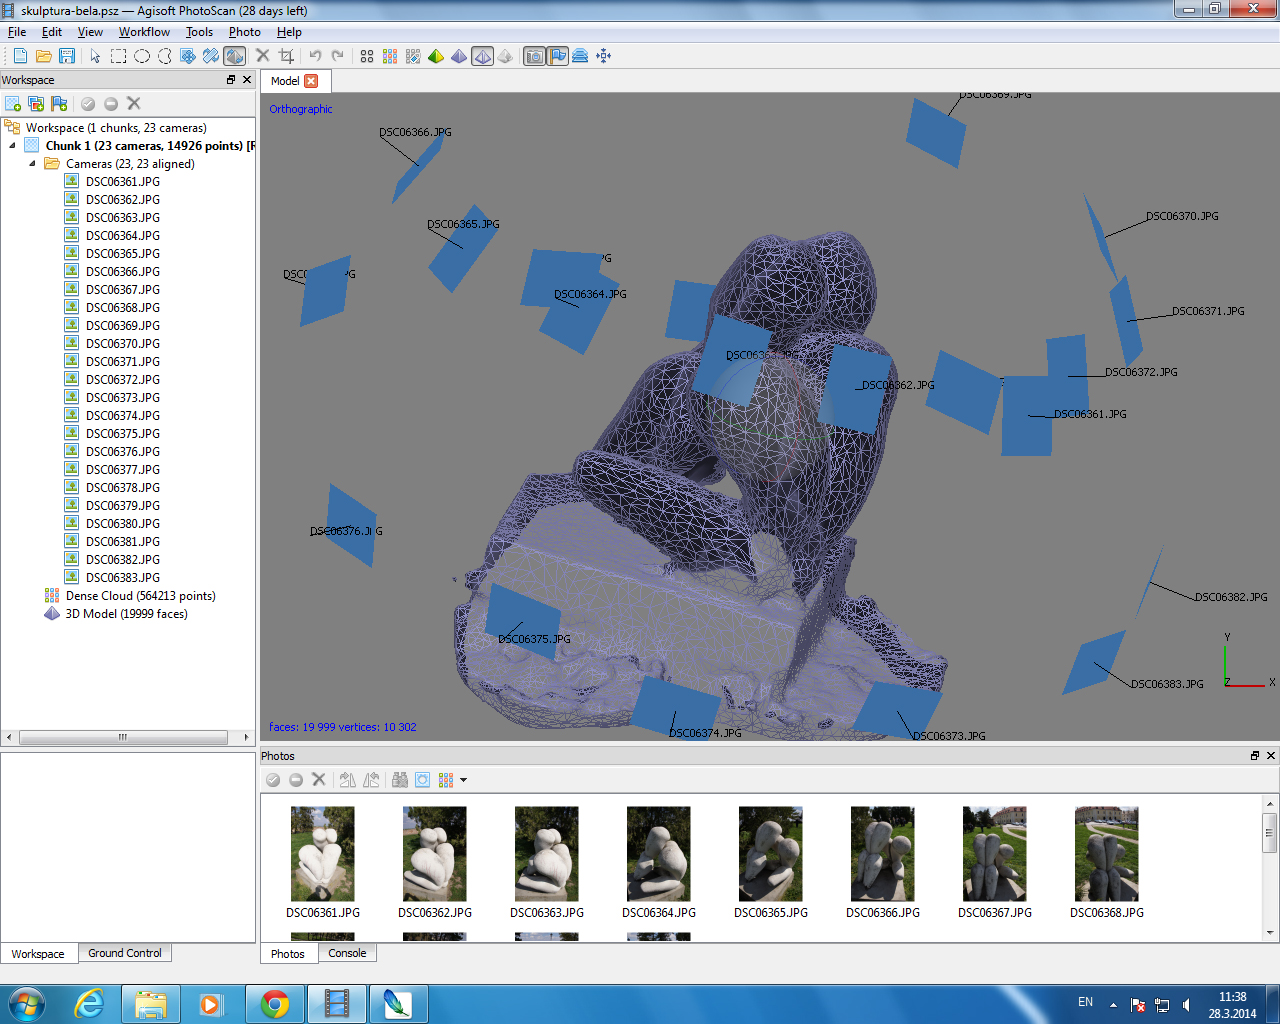
Task: Close the Model tab
Action: [311, 81]
